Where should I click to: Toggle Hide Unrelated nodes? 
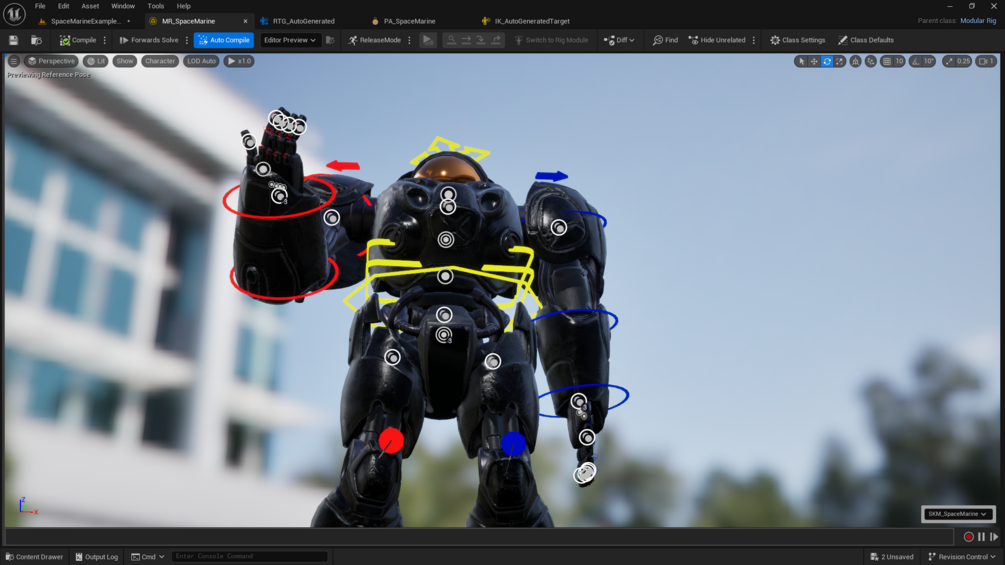point(717,40)
